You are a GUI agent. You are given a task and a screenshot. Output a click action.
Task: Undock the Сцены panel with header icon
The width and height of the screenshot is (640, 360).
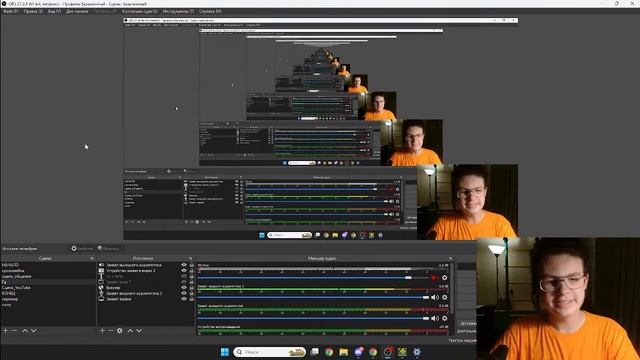92,258
